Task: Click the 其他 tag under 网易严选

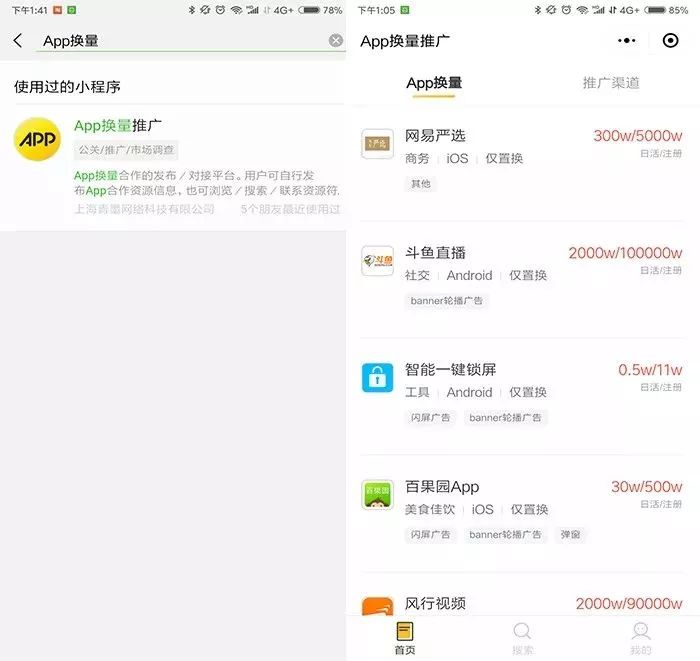Action: click(421, 184)
